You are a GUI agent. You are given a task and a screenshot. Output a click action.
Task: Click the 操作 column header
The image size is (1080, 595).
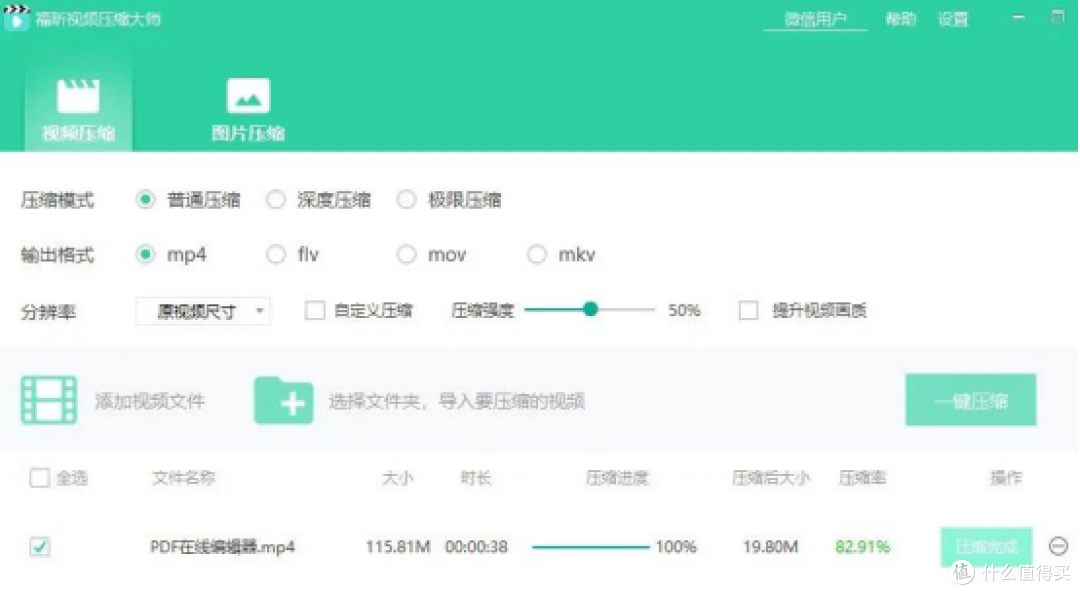coord(1006,478)
